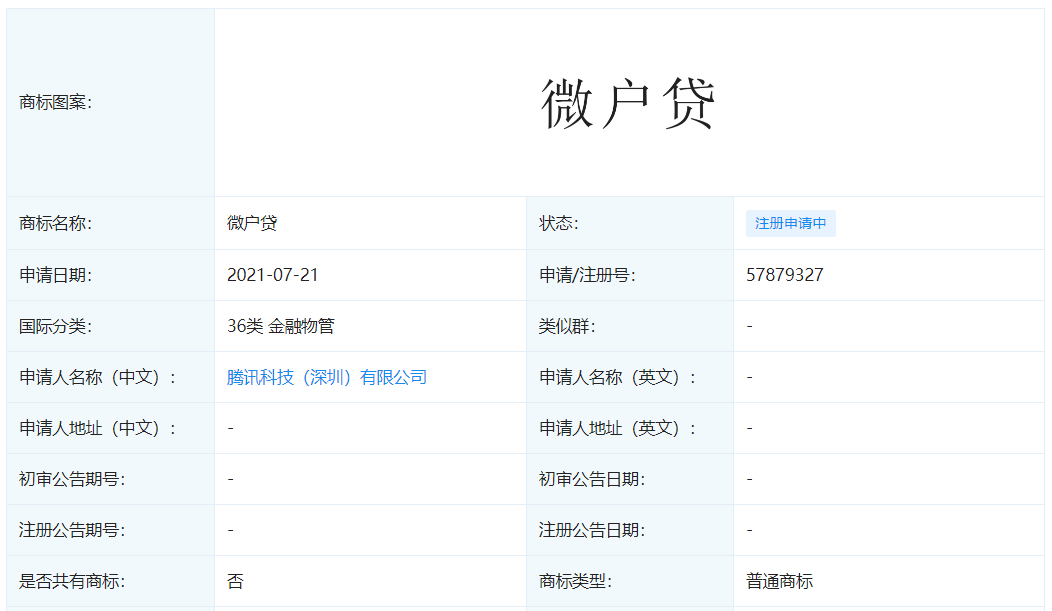The image size is (1052, 611).
Task: Click the 类似群 label
Action: click(x=567, y=327)
